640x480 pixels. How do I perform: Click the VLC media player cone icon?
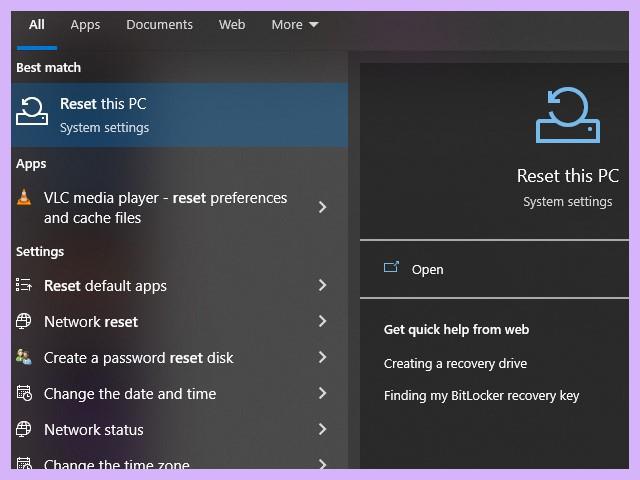coord(24,197)
